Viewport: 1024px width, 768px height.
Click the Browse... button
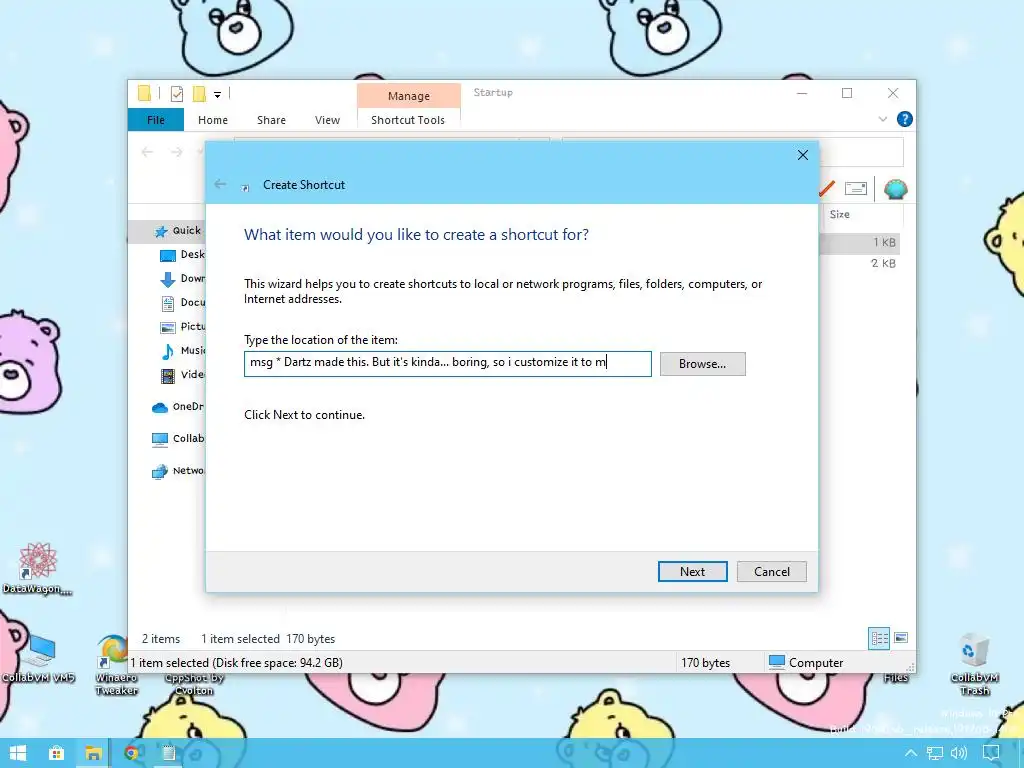point(702,364)
